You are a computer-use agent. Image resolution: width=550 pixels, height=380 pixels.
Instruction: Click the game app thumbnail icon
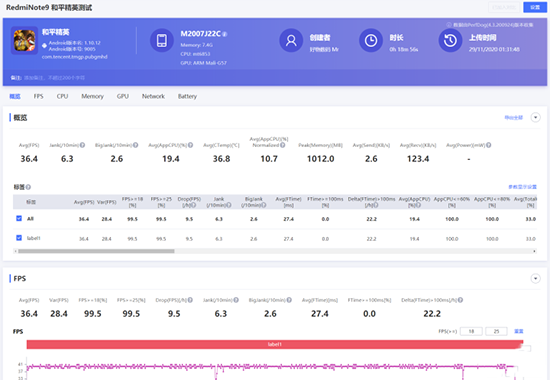click(x=24, y=40)
